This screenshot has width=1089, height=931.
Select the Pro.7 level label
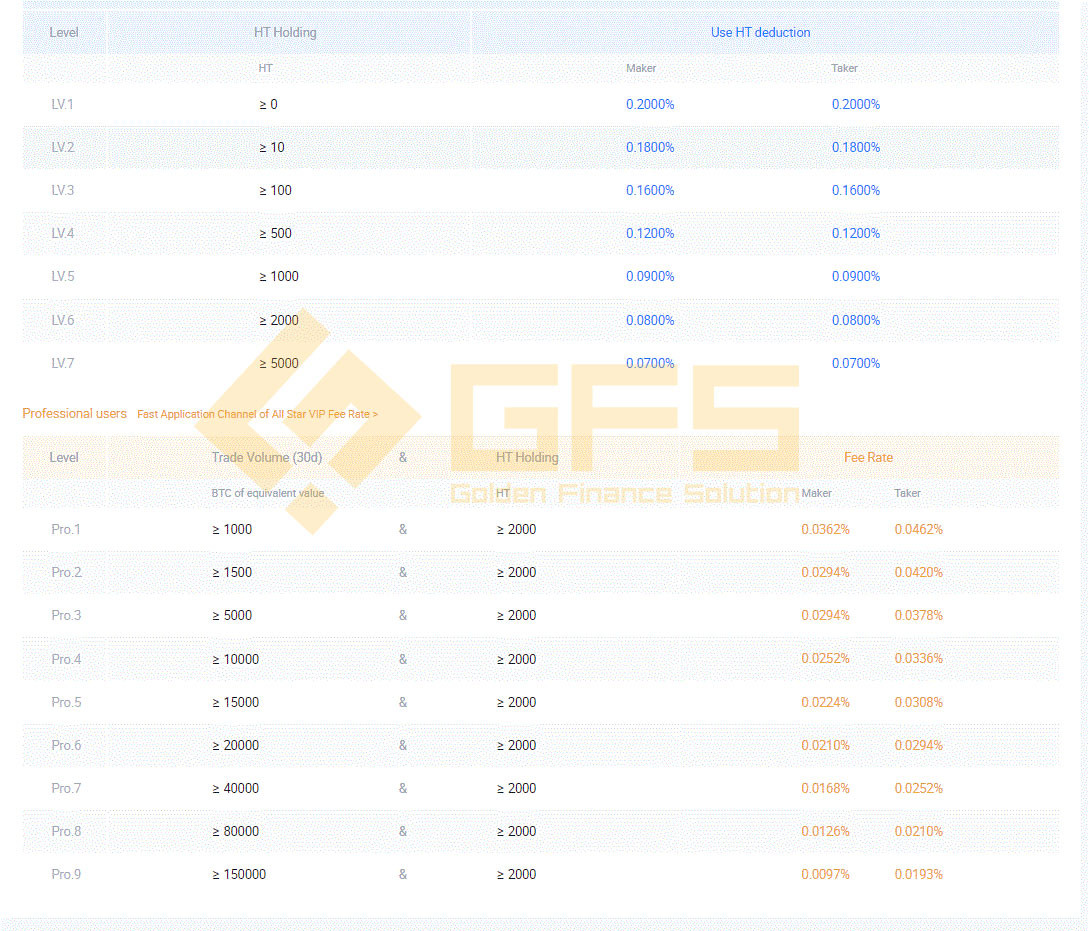click(x=66, y=788)
